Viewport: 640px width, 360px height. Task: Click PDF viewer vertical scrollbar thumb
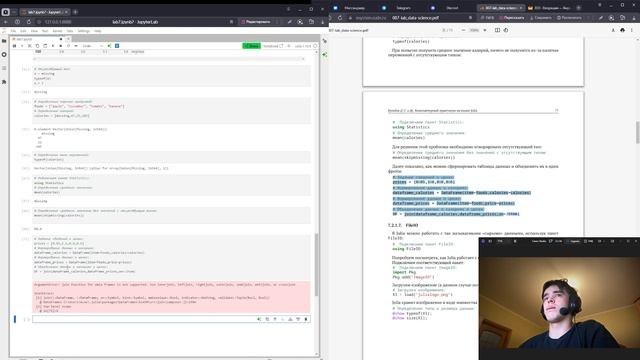pyautogui.click(x=638, y=133)
